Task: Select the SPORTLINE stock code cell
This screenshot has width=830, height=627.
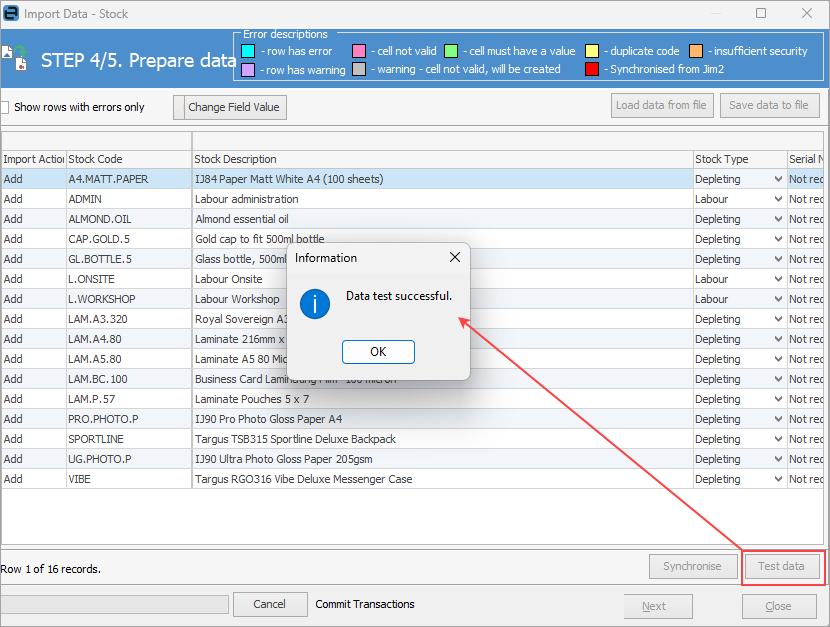Action: [129, 439]
